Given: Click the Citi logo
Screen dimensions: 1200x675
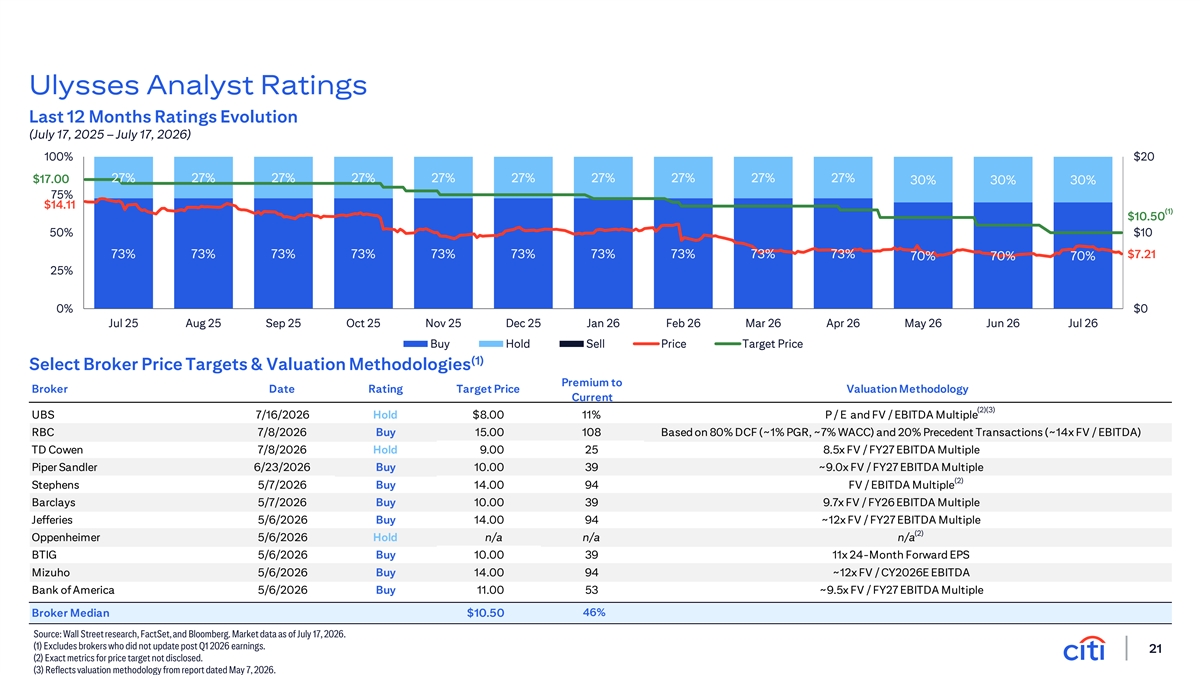Looking at the screenshot, I should (x=1085, y=649).
